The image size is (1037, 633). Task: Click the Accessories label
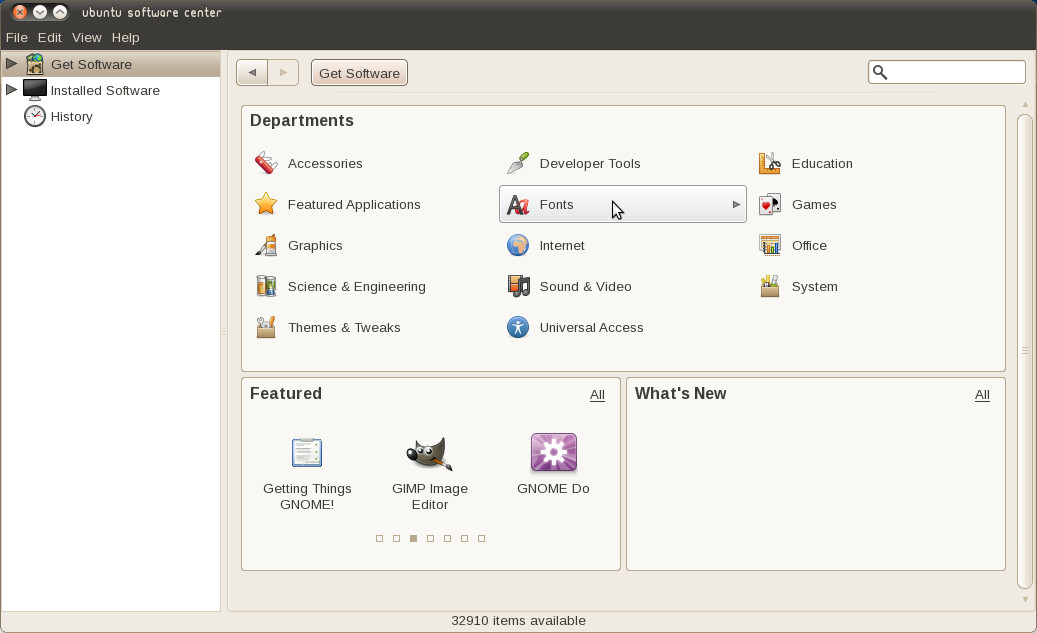pyautogui.click(x=325, y=163)
